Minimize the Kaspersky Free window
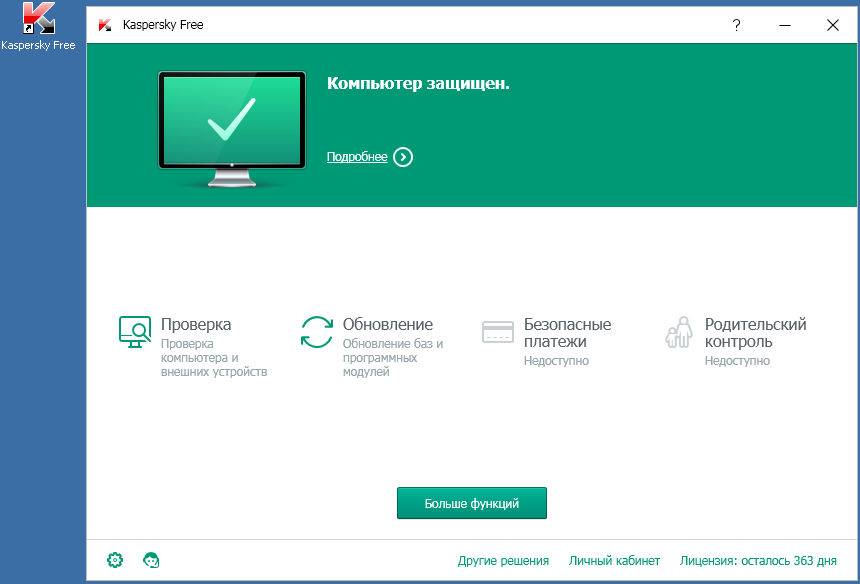 pyautogui.click(x=785, y=25)
